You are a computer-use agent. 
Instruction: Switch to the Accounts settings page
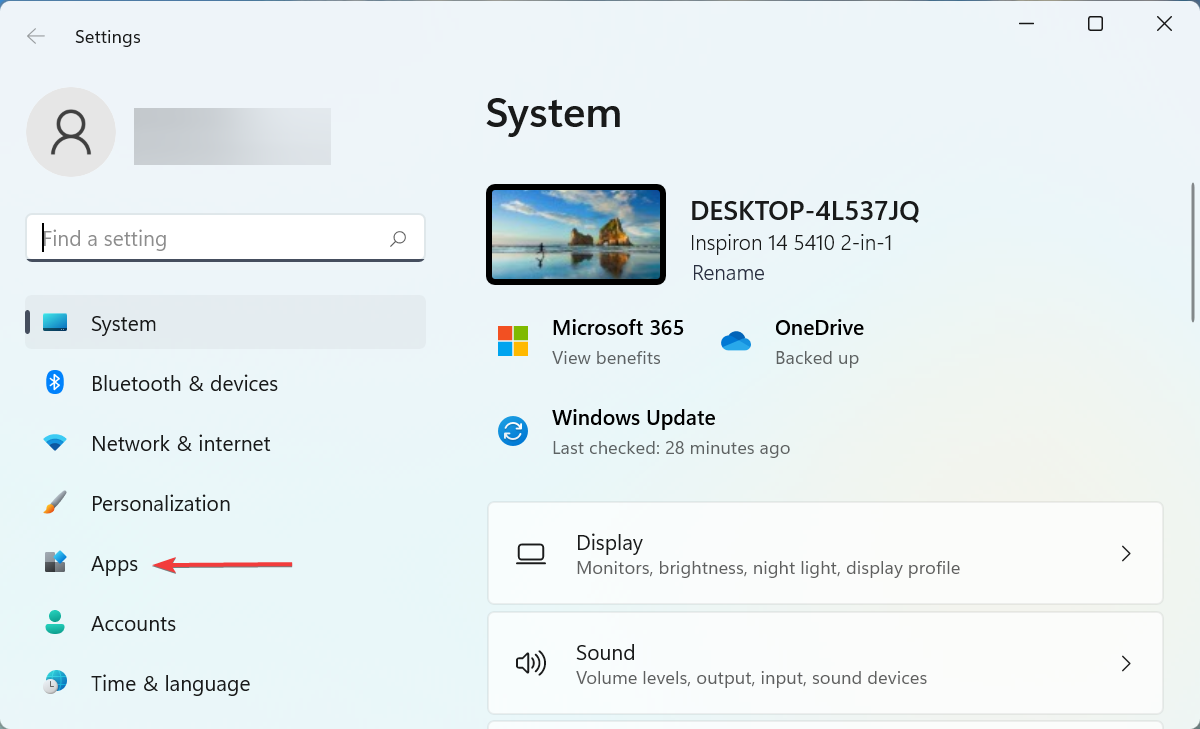(x=133, y=623)
